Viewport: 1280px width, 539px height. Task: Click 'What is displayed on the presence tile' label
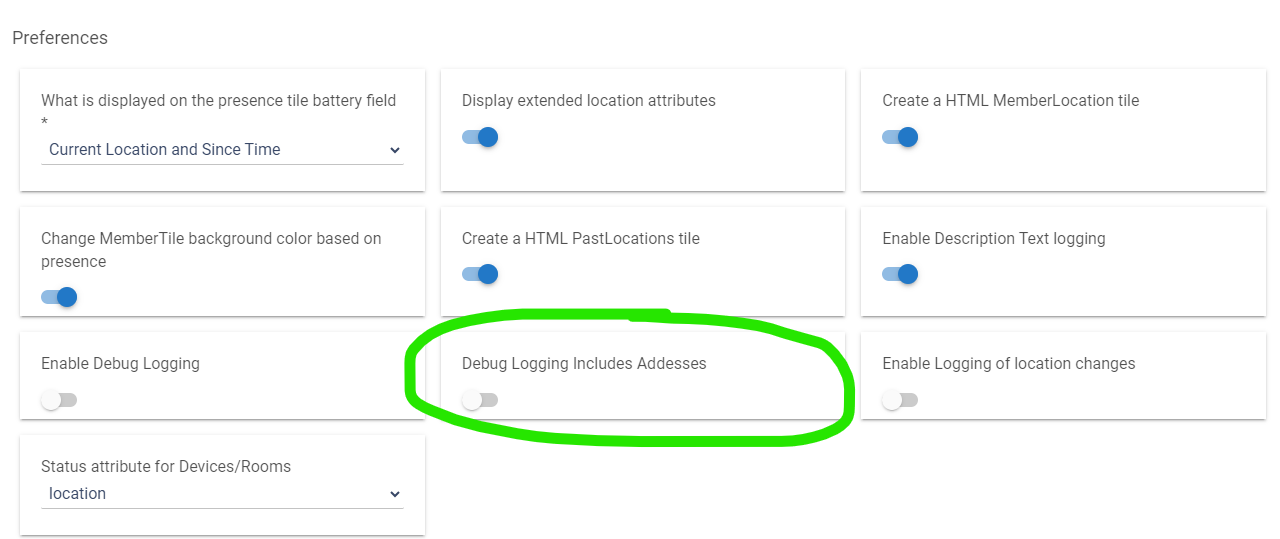click(218, 100)
